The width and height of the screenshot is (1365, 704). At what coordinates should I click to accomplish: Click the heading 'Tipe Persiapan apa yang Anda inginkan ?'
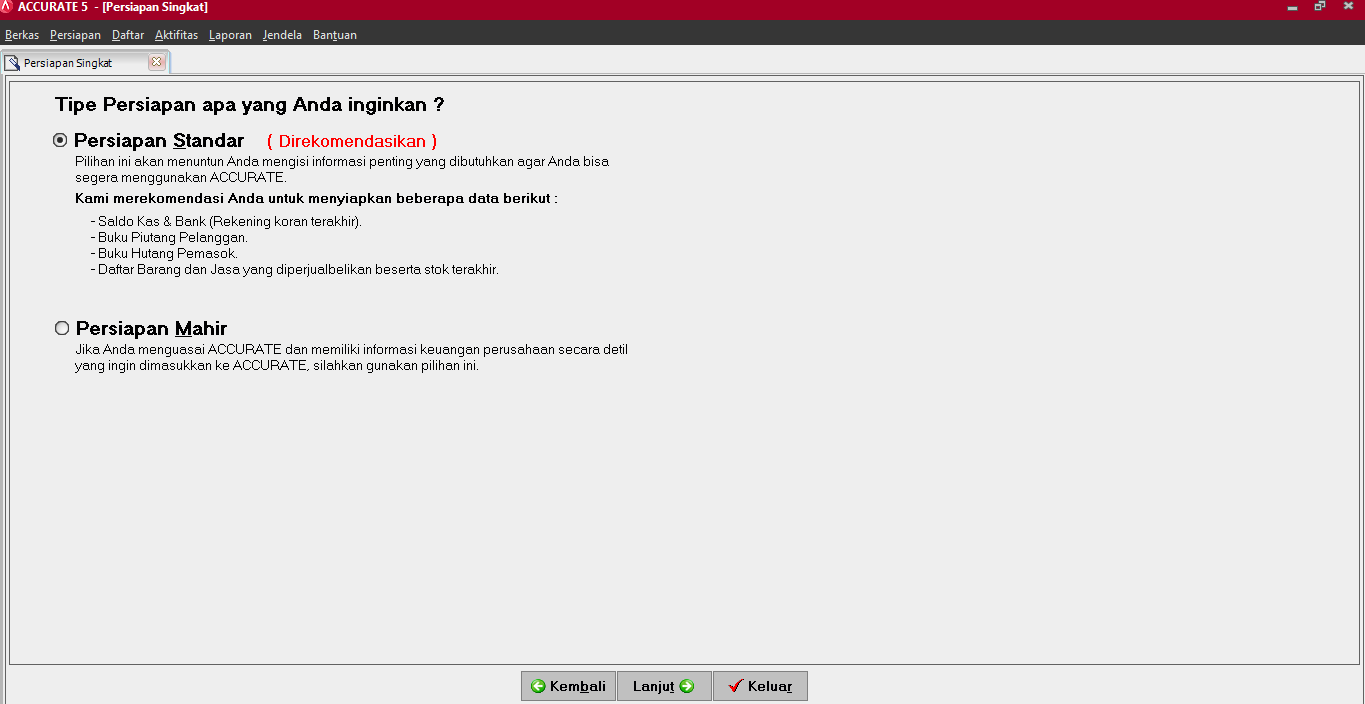250,104
